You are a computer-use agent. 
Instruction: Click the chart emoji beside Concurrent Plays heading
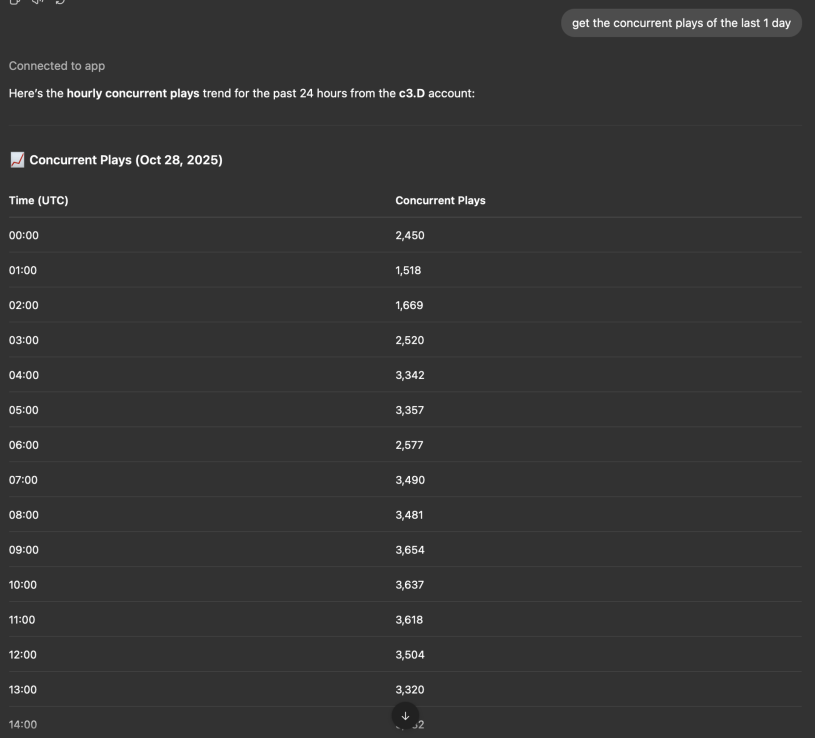pos(17,160)
